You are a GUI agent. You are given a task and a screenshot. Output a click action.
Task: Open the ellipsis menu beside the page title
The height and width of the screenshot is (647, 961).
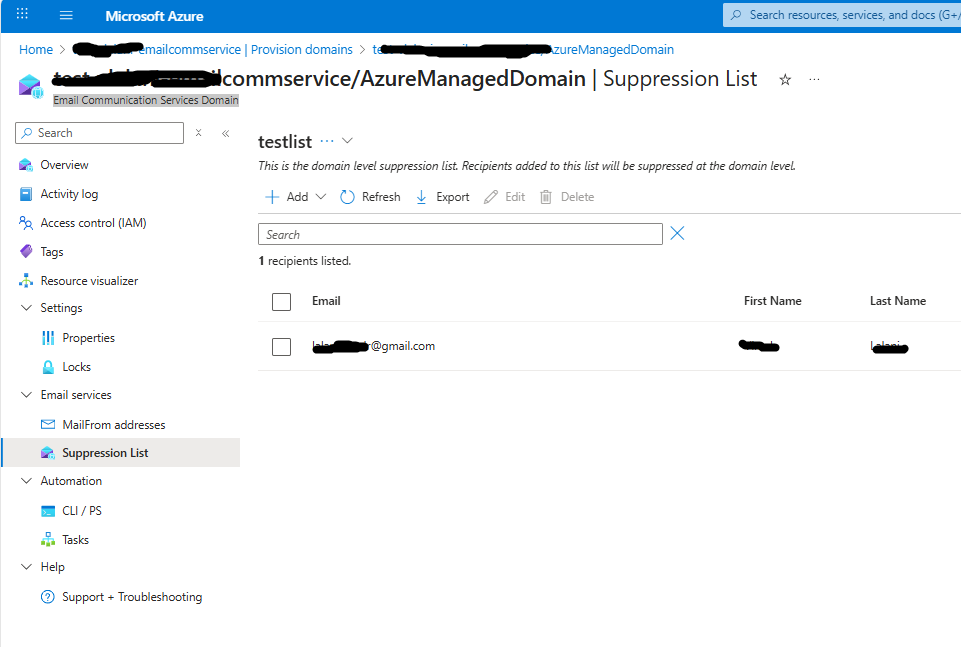tap(814, 80)
